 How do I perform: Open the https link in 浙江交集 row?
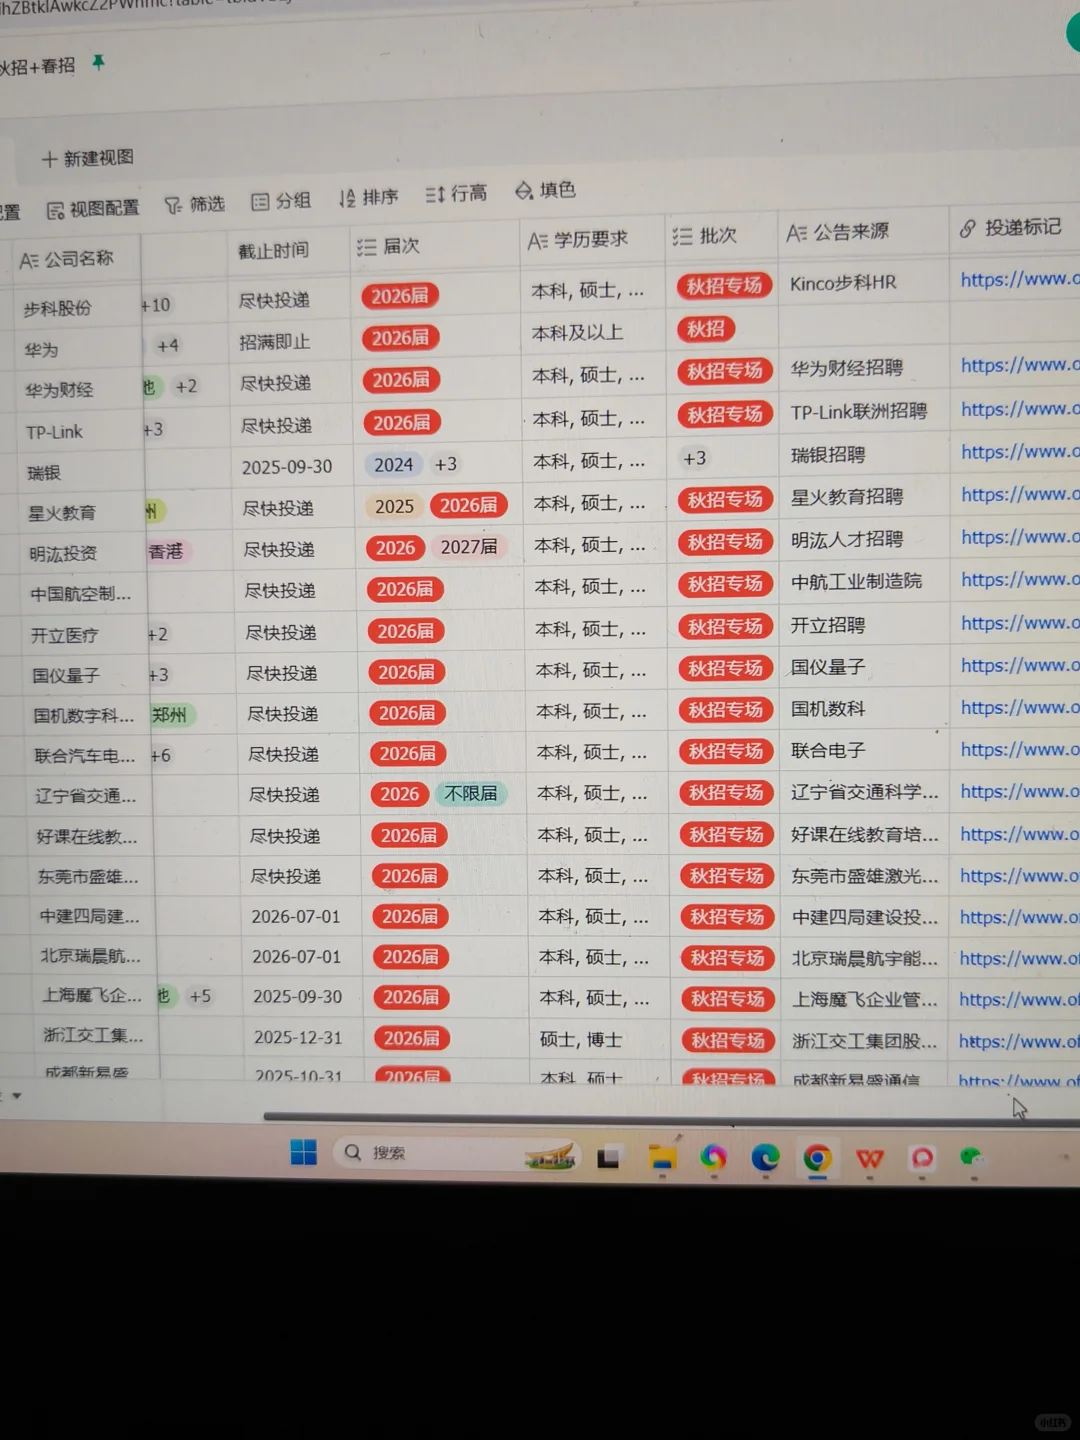(x=1019, y=1041)
